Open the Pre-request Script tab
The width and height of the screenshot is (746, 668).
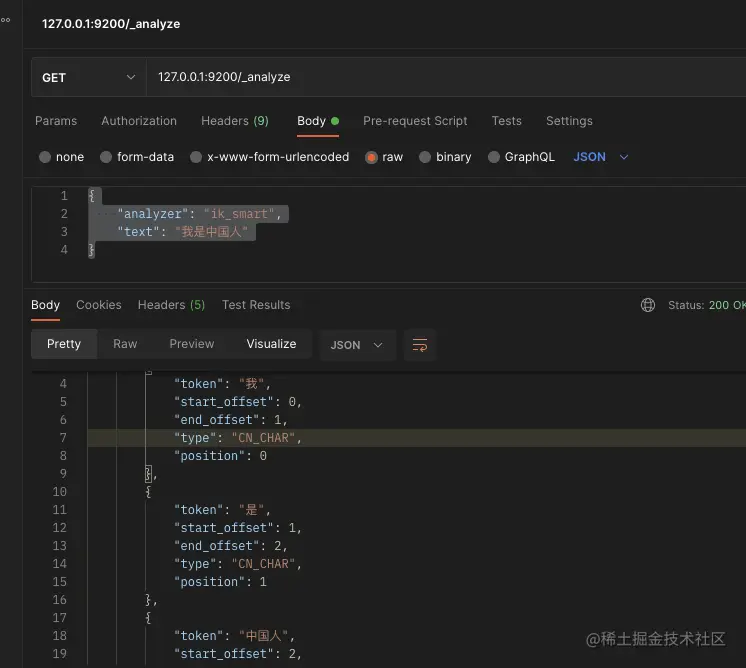click(x=415, y=121)
